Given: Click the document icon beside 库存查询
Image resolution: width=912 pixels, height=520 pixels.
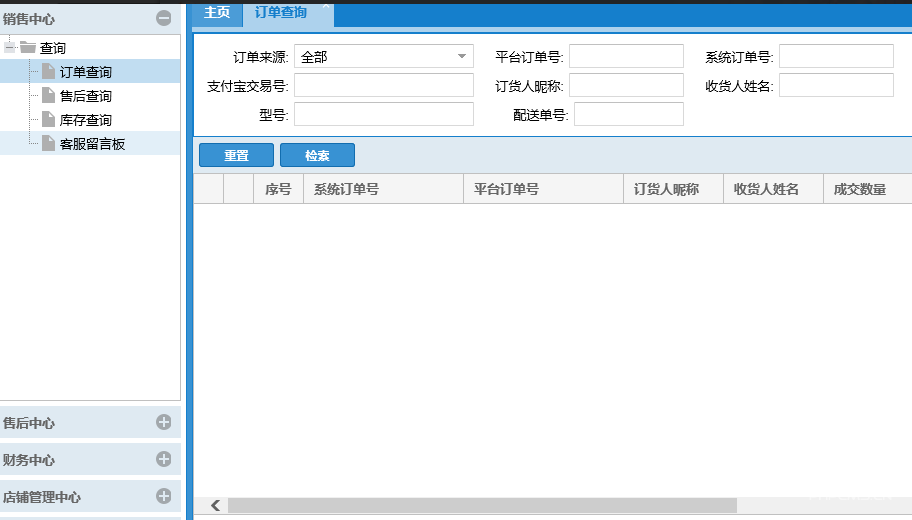Looking at the screenshot, I should (48, 119).
